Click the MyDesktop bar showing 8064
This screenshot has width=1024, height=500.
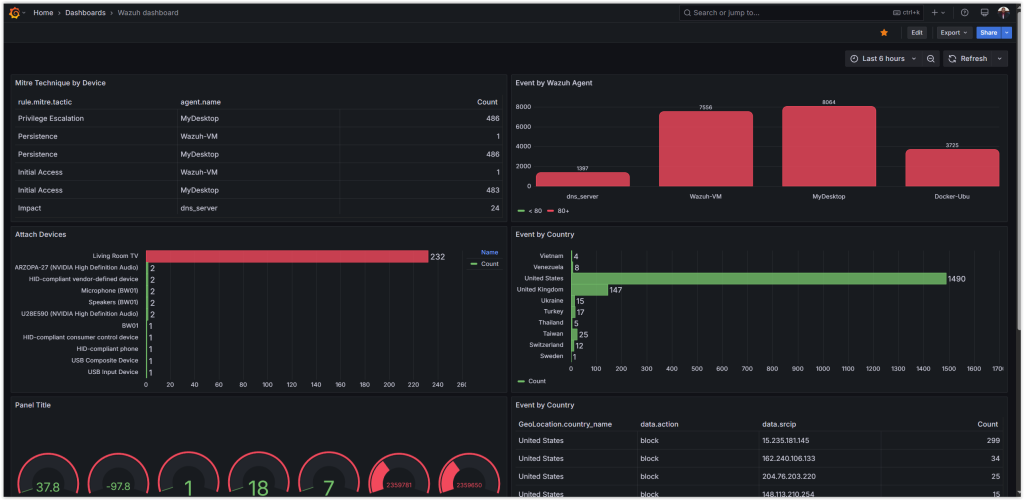[829, 146]
